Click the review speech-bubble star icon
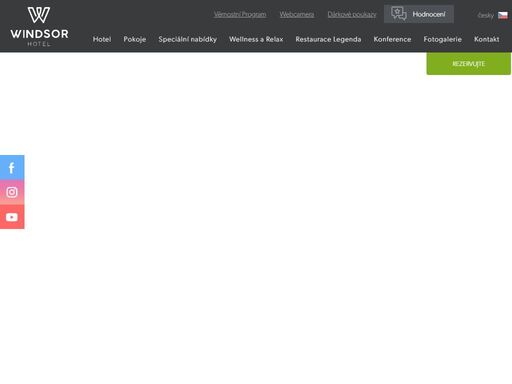512x384 pixels. (399, 14)
